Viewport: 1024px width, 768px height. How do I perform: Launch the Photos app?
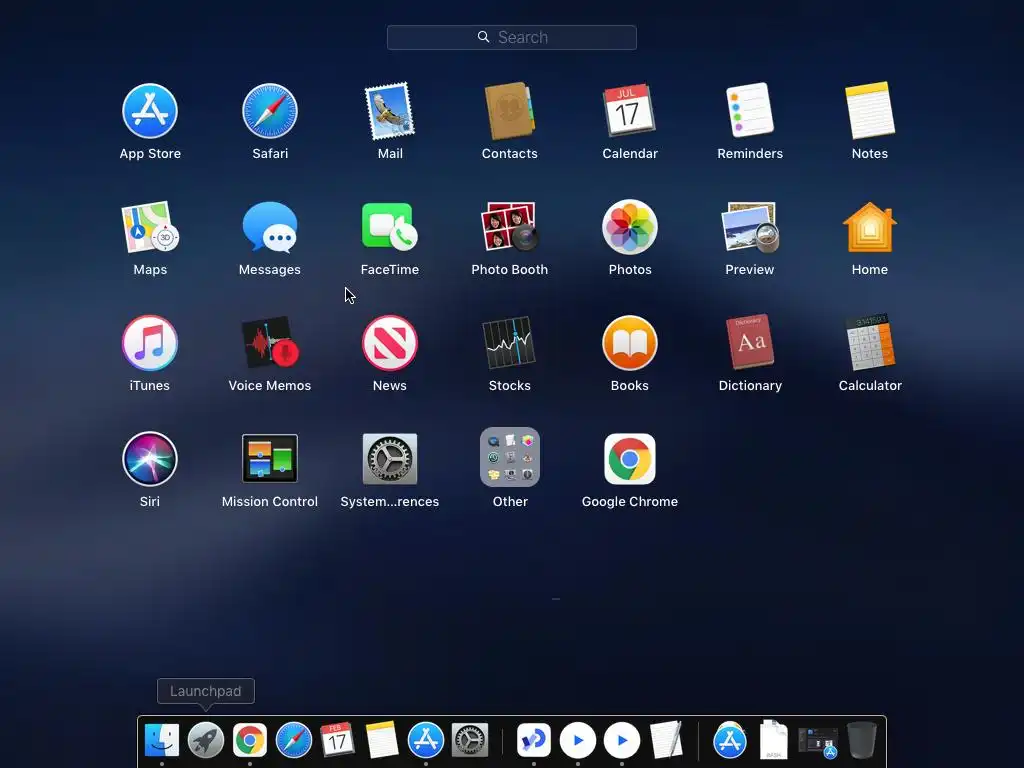[630, 227]
